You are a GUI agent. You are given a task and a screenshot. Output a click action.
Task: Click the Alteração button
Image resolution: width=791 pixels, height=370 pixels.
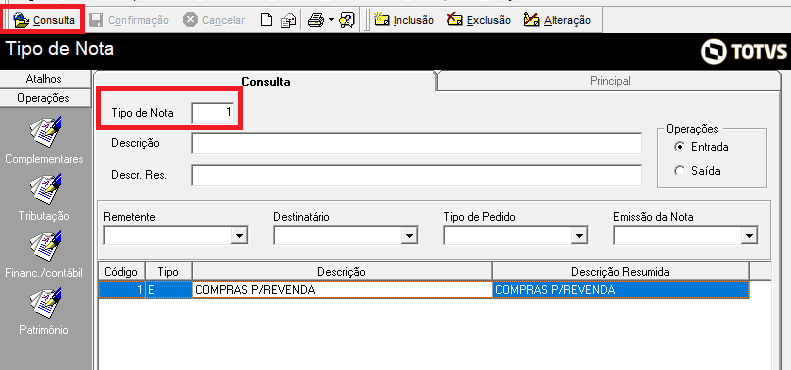557,20
